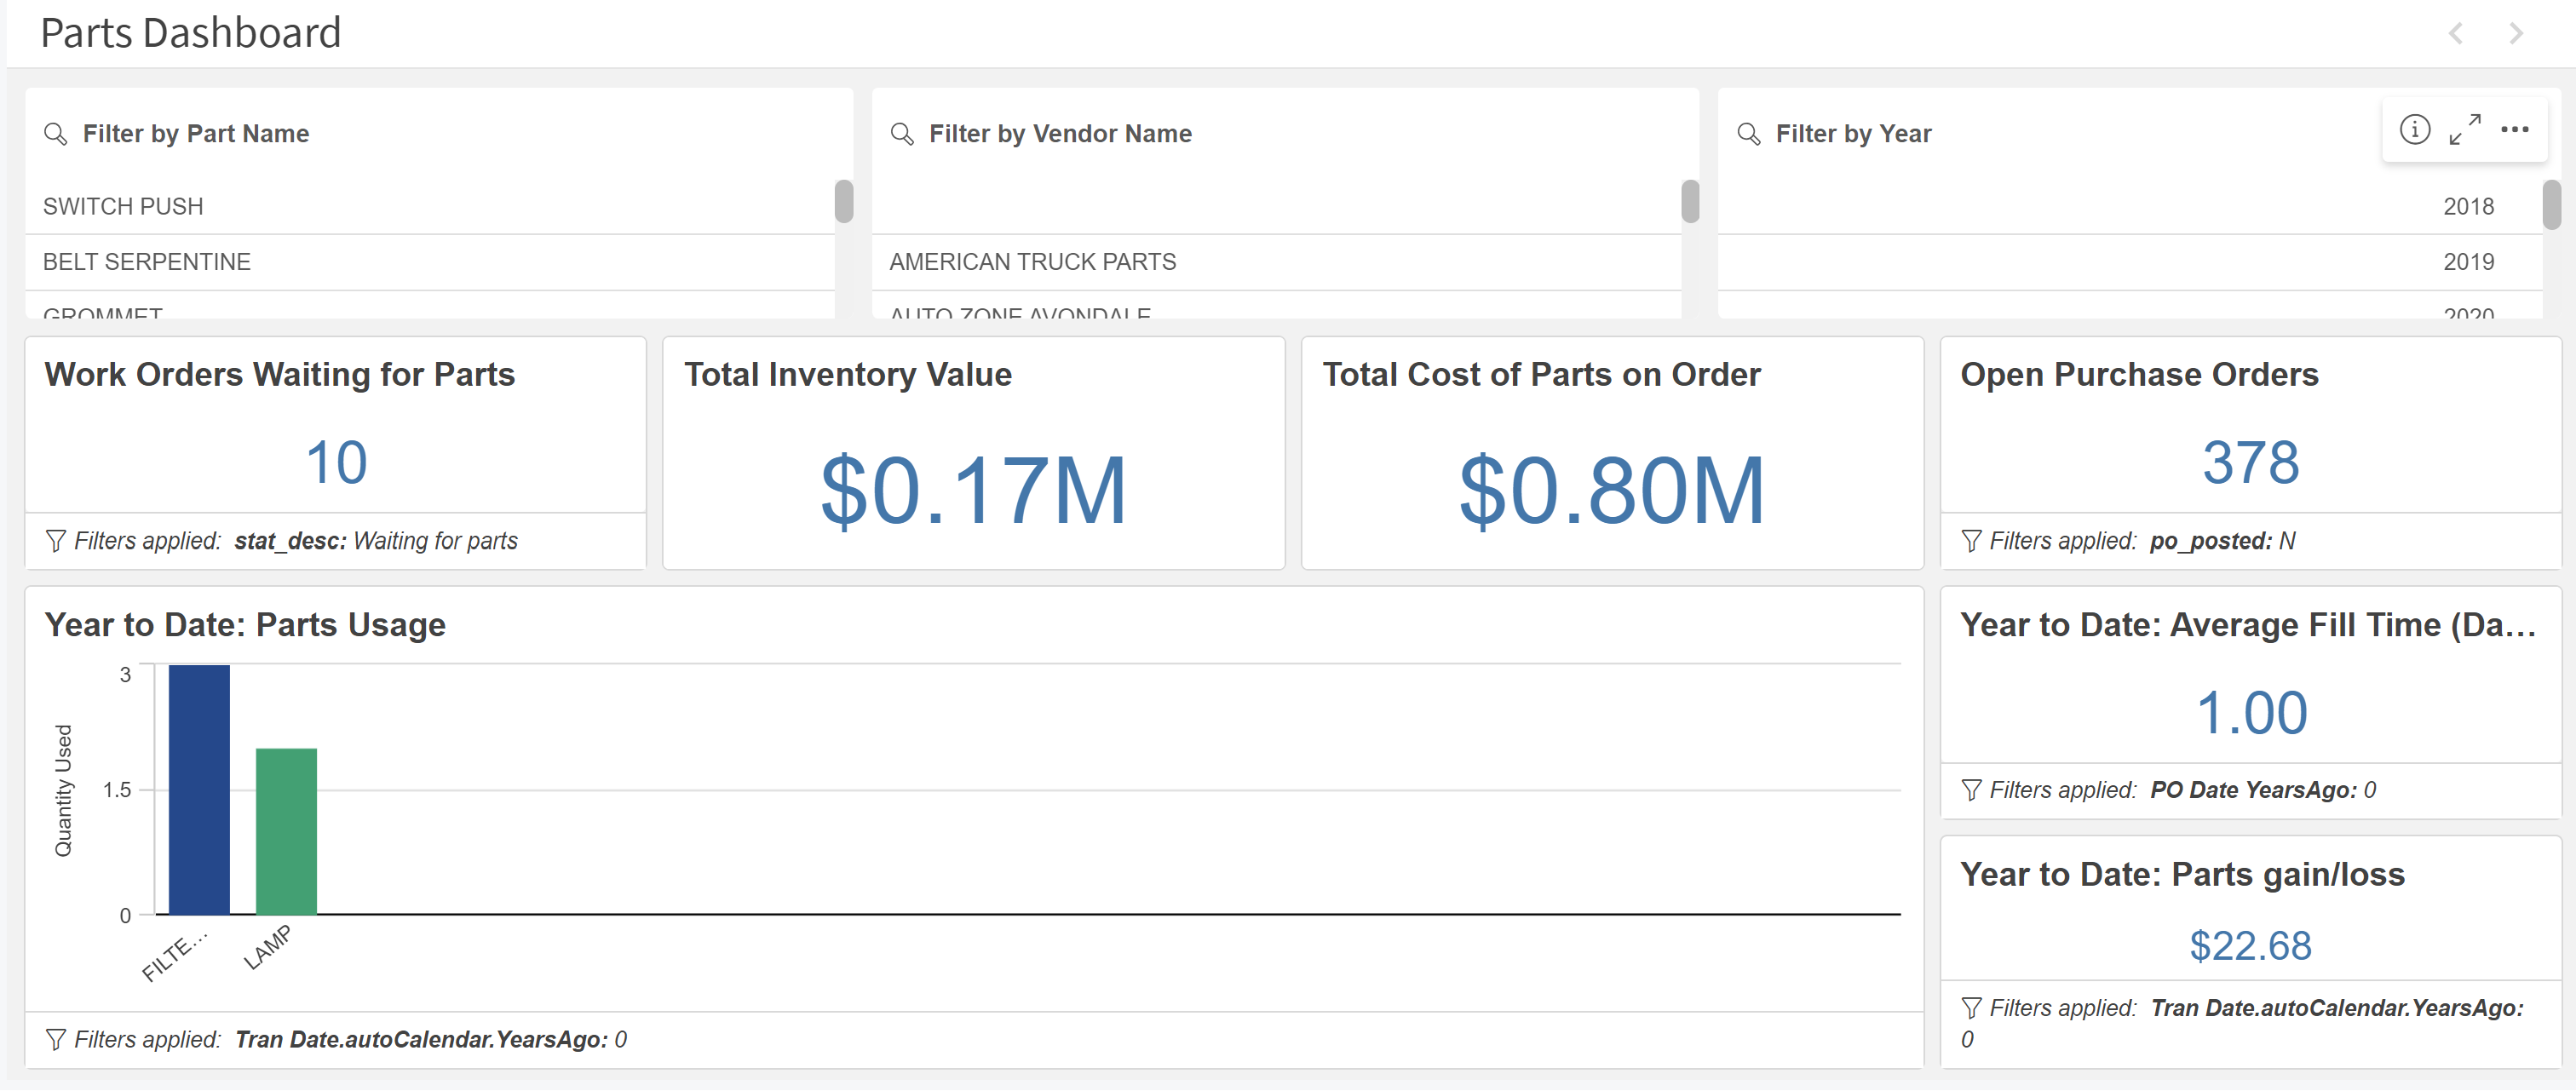Click the search icon in the Part Name filter
This screenshot has width=2576, height=1091.
click(x=56, y=134)
